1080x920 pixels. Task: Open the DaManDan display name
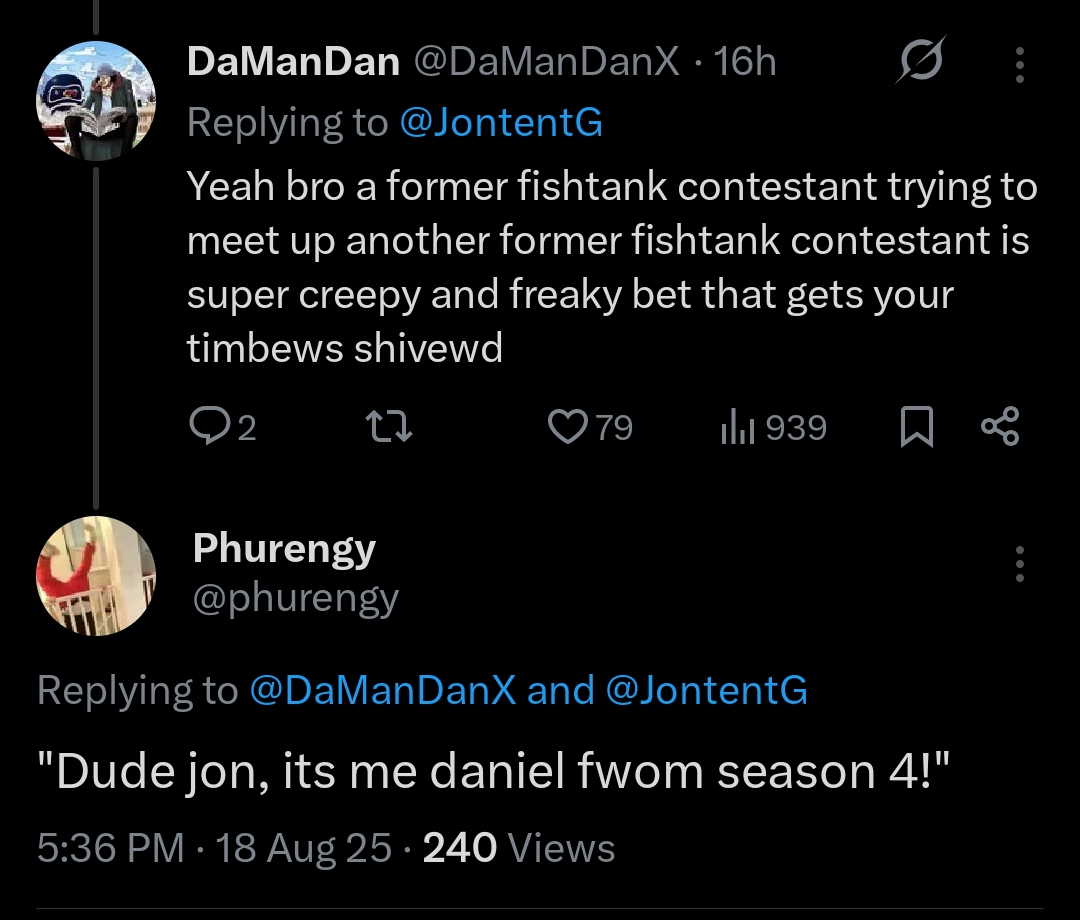(x=293, y=63)
